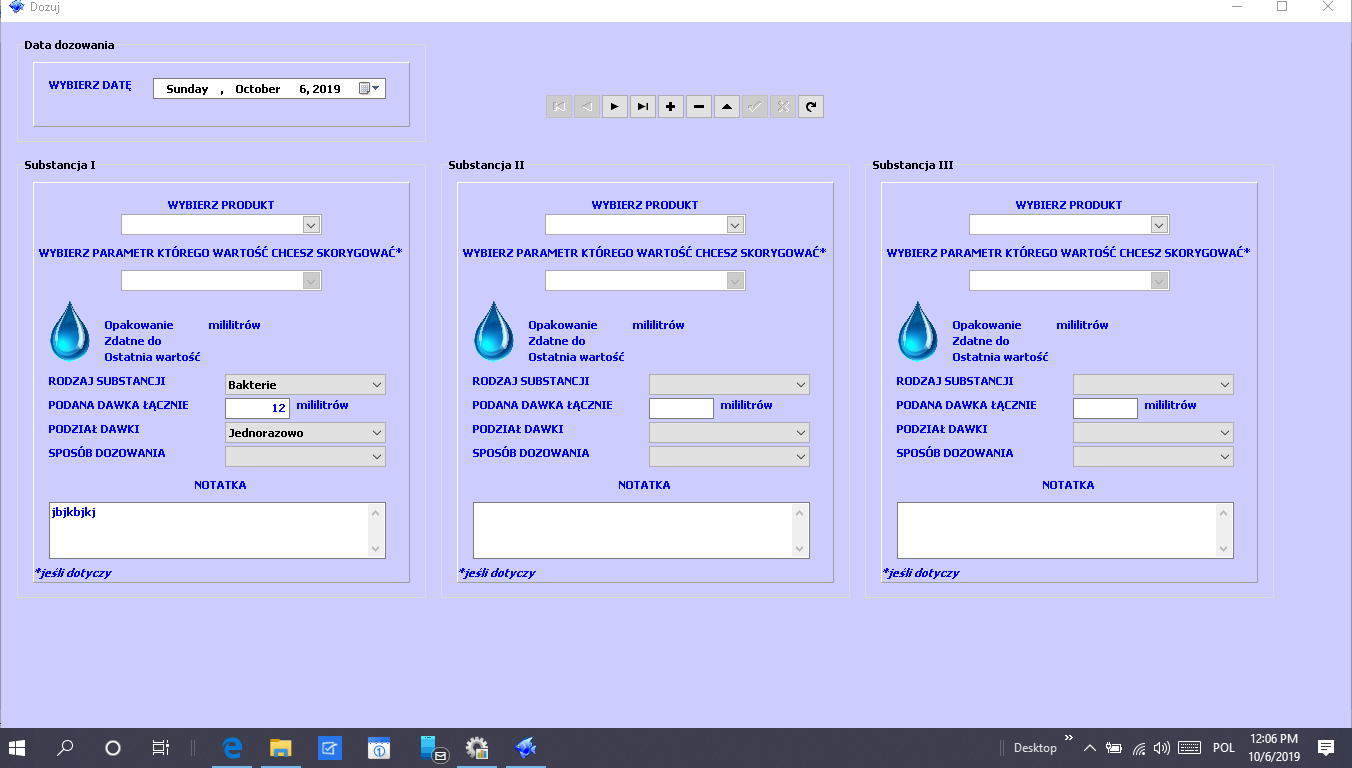Go to the next record in navigator
This screenshot has height=768, width=1352.
click(x=614, y=106)
